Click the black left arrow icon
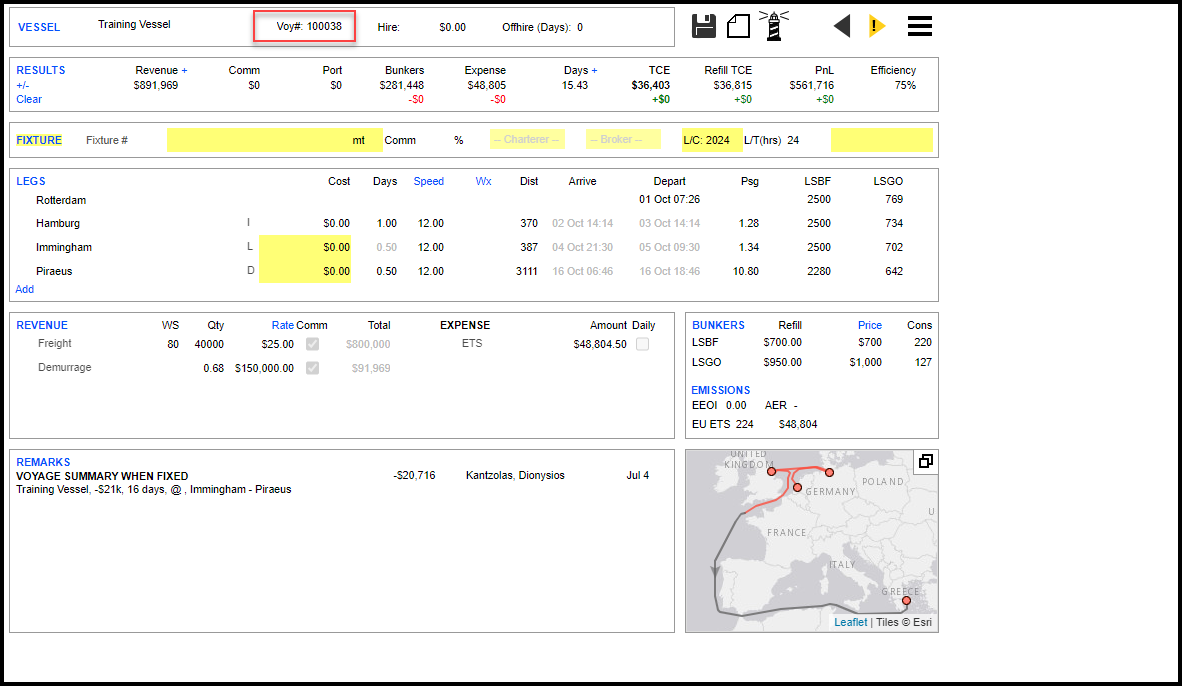1182x686 pixels. [x=842, y=26]
